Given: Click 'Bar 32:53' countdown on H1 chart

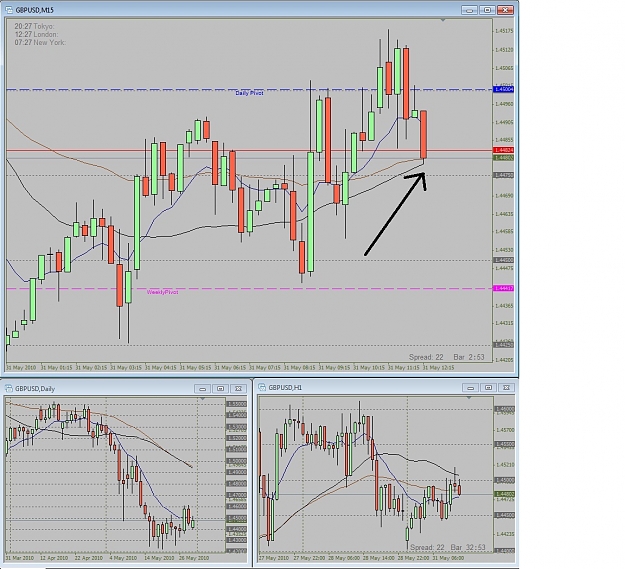Looking at the screenshot, I should coord(468,547).
